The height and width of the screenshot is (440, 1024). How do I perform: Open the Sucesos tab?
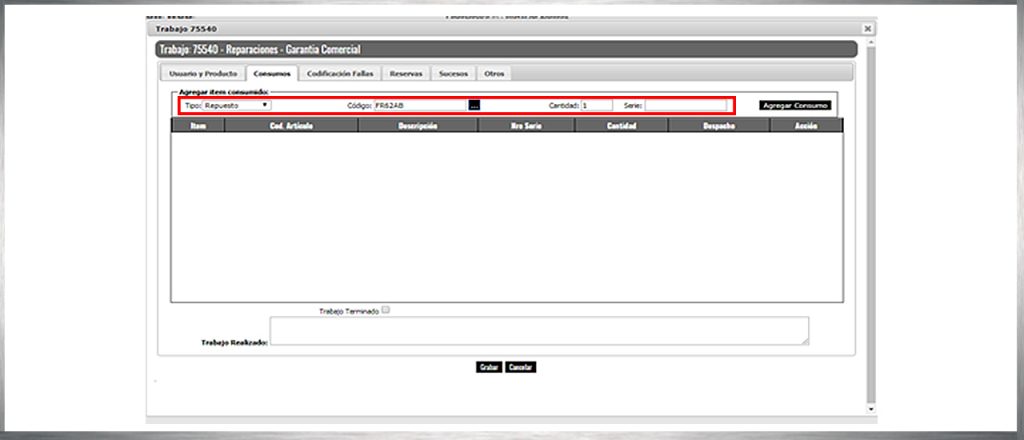[x=453, y=74]
